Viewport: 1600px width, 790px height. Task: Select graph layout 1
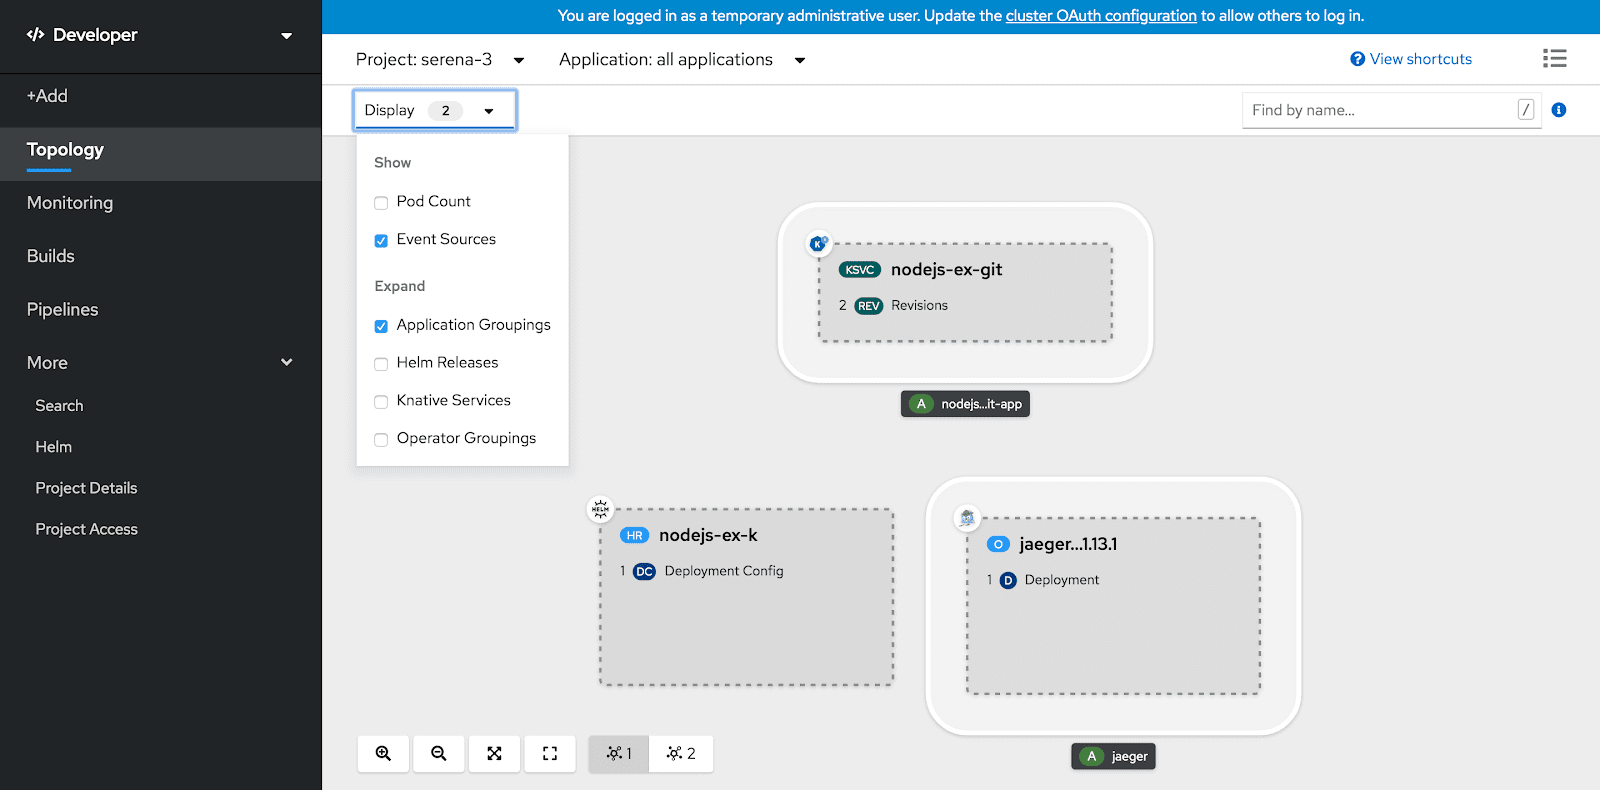pos(619,754)
